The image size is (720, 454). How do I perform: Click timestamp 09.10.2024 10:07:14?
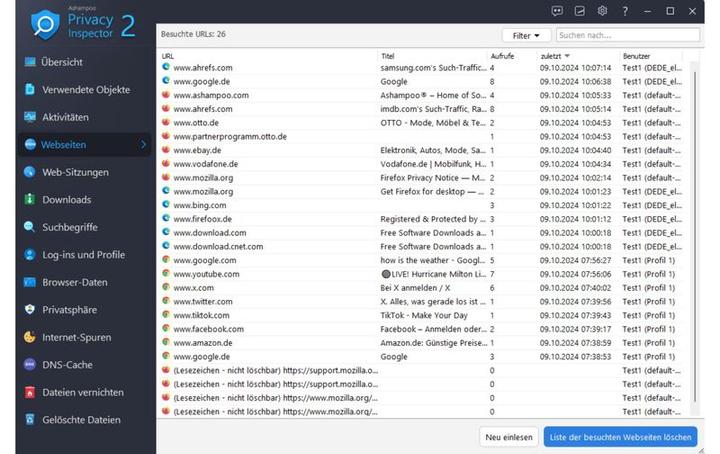tap(575, 67)
